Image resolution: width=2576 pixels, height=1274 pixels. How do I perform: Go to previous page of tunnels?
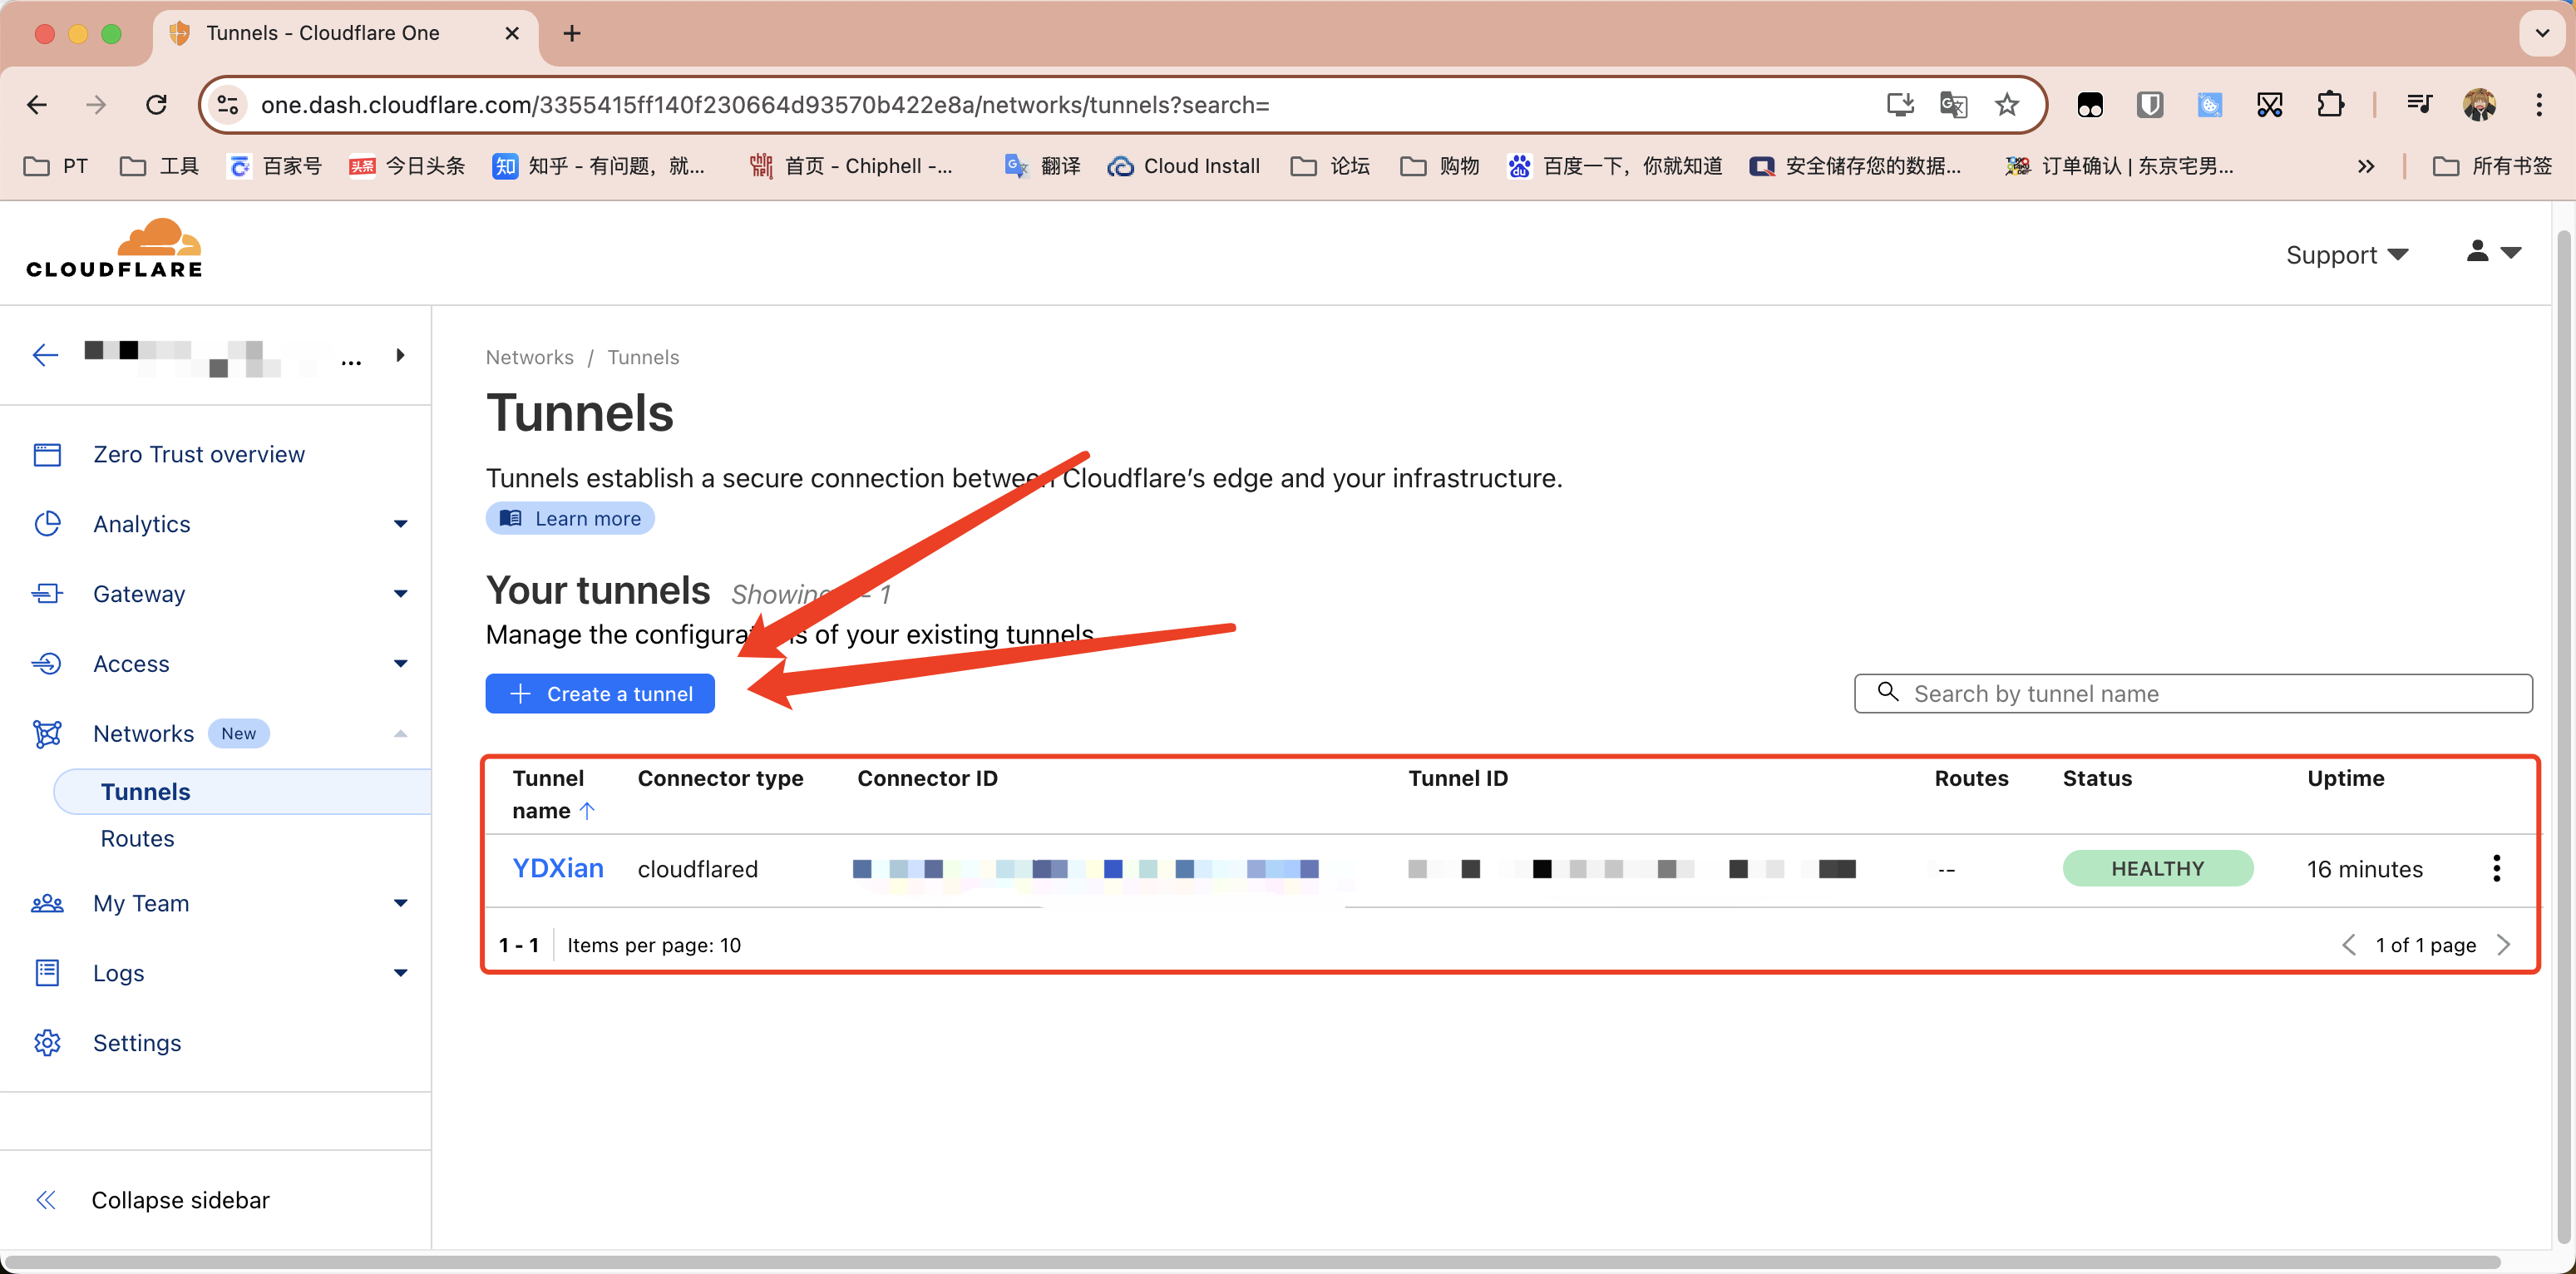point(2349,946)
